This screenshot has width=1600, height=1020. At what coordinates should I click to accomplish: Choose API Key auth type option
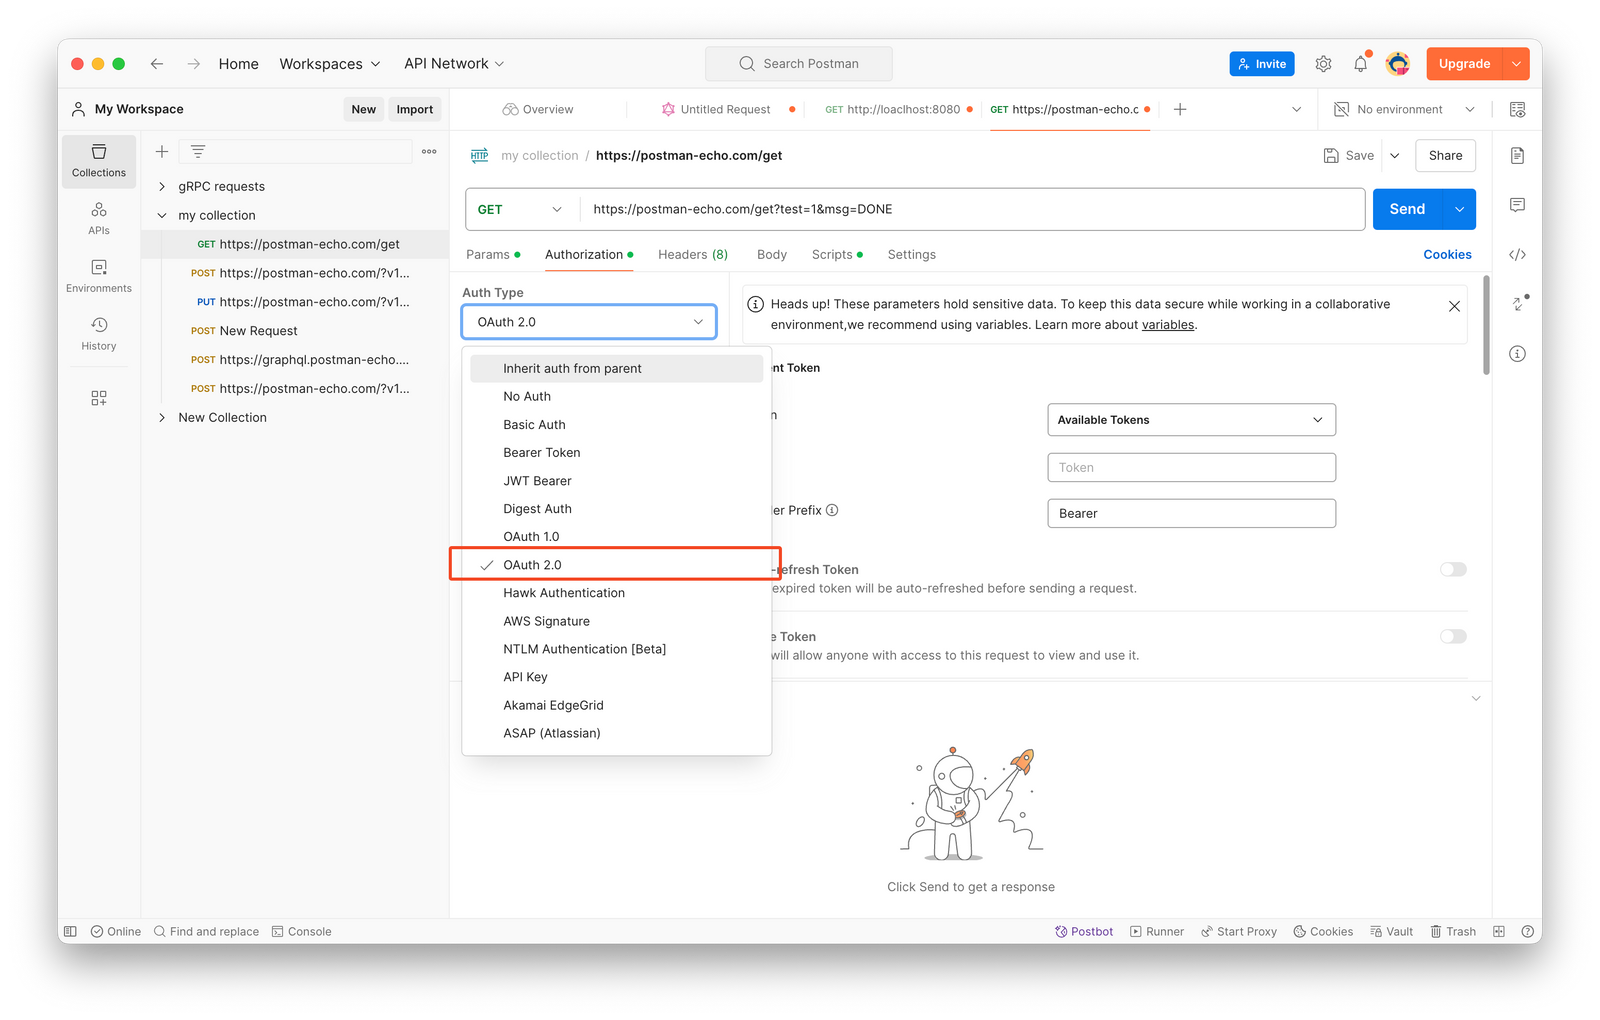click(525, 677)
